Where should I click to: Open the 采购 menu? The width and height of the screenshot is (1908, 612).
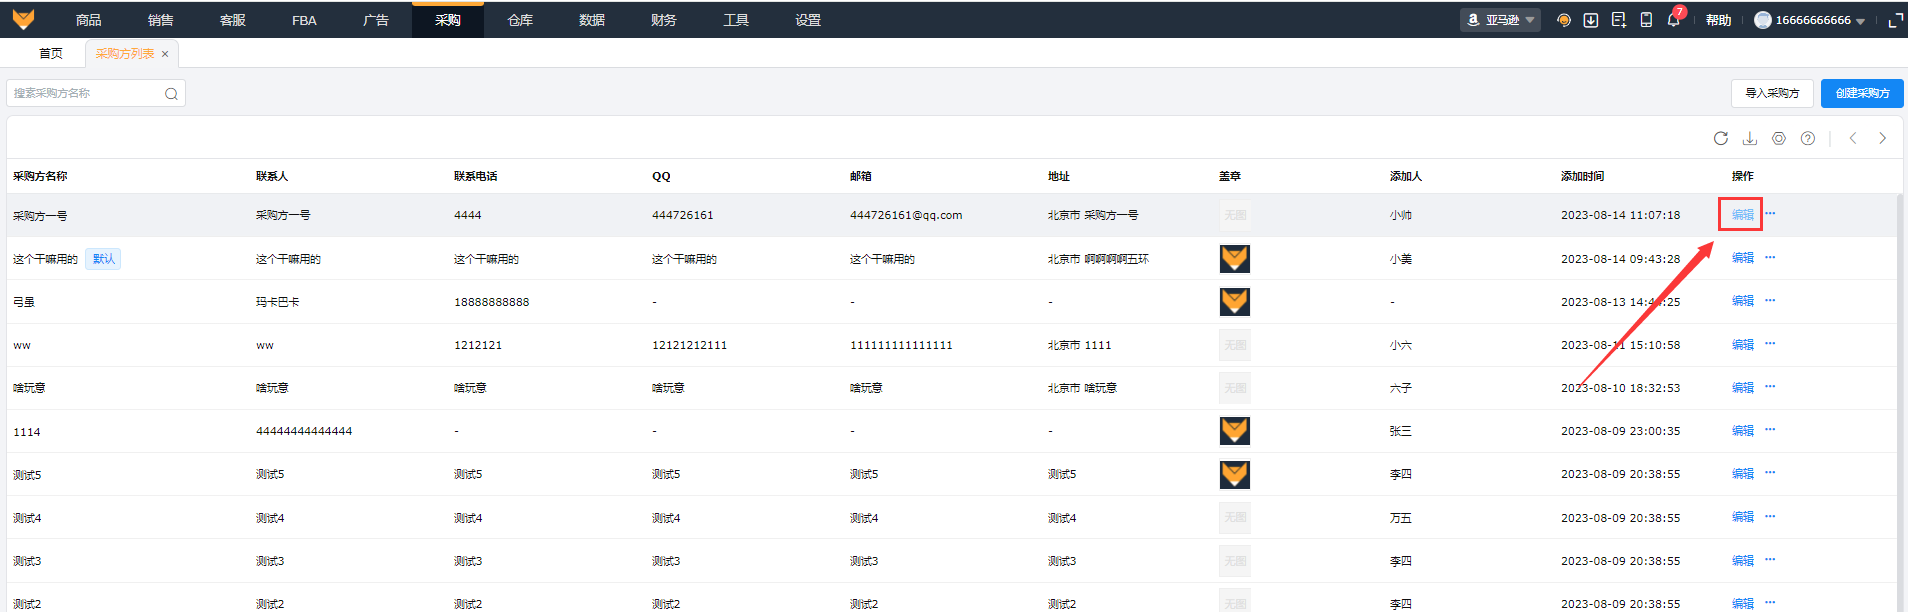(x=448, y=20)
